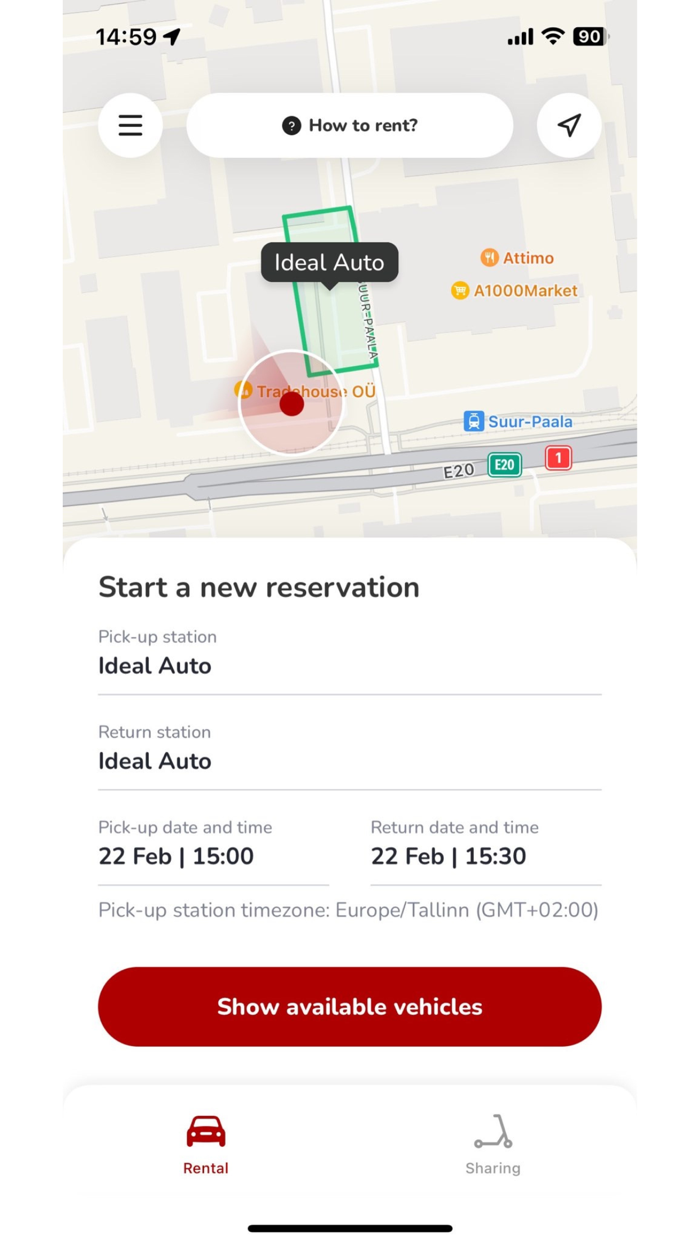Select the Attimo restaurant marker on the map
This screenshot has height=1244, width=700.
point(490,257)
